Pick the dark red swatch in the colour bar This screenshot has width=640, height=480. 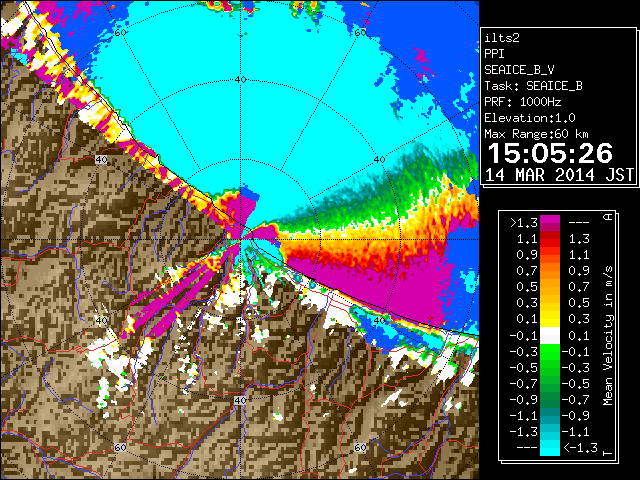550,235
